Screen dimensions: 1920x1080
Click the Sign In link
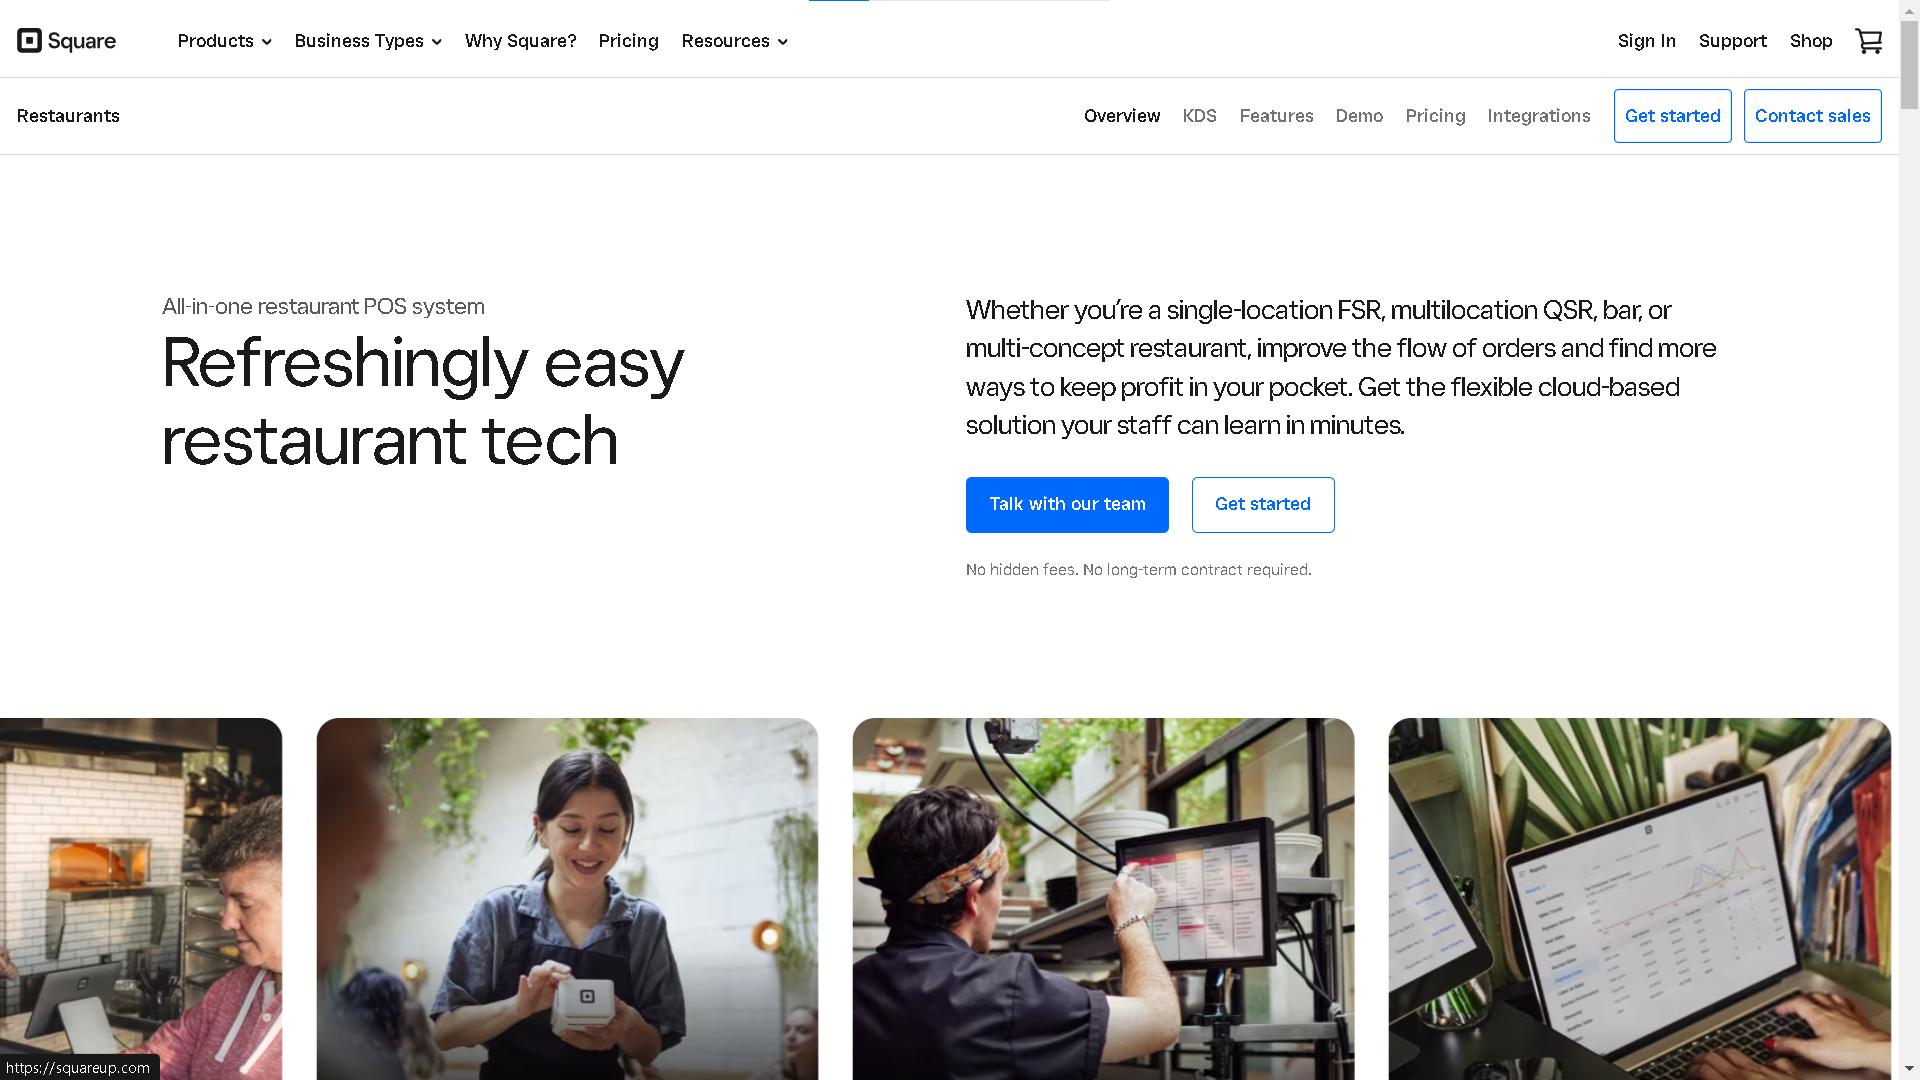(1647, 40)
